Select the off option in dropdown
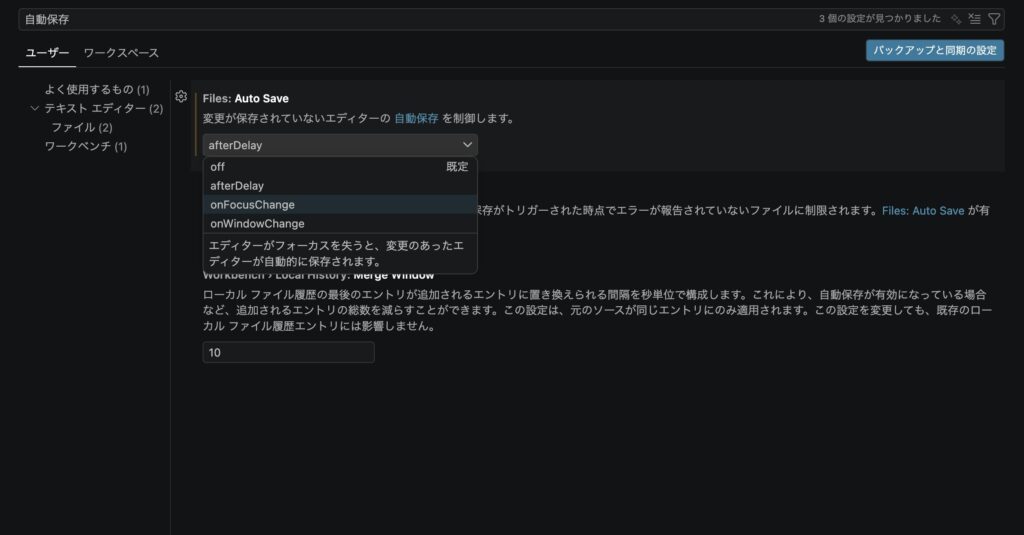This screenshot has height=535, width=1024. click(x=218, y=167)
